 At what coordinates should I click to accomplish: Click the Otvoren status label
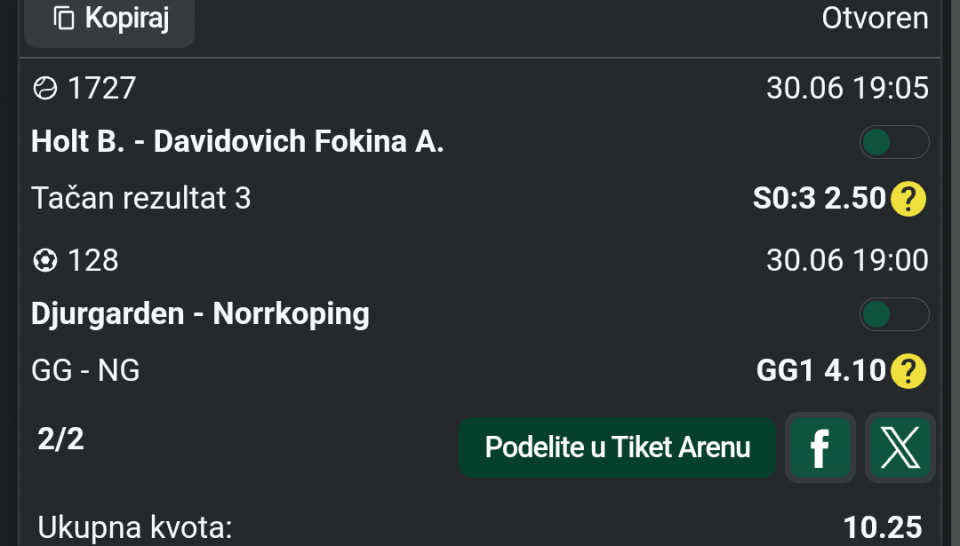pos(875,18)
